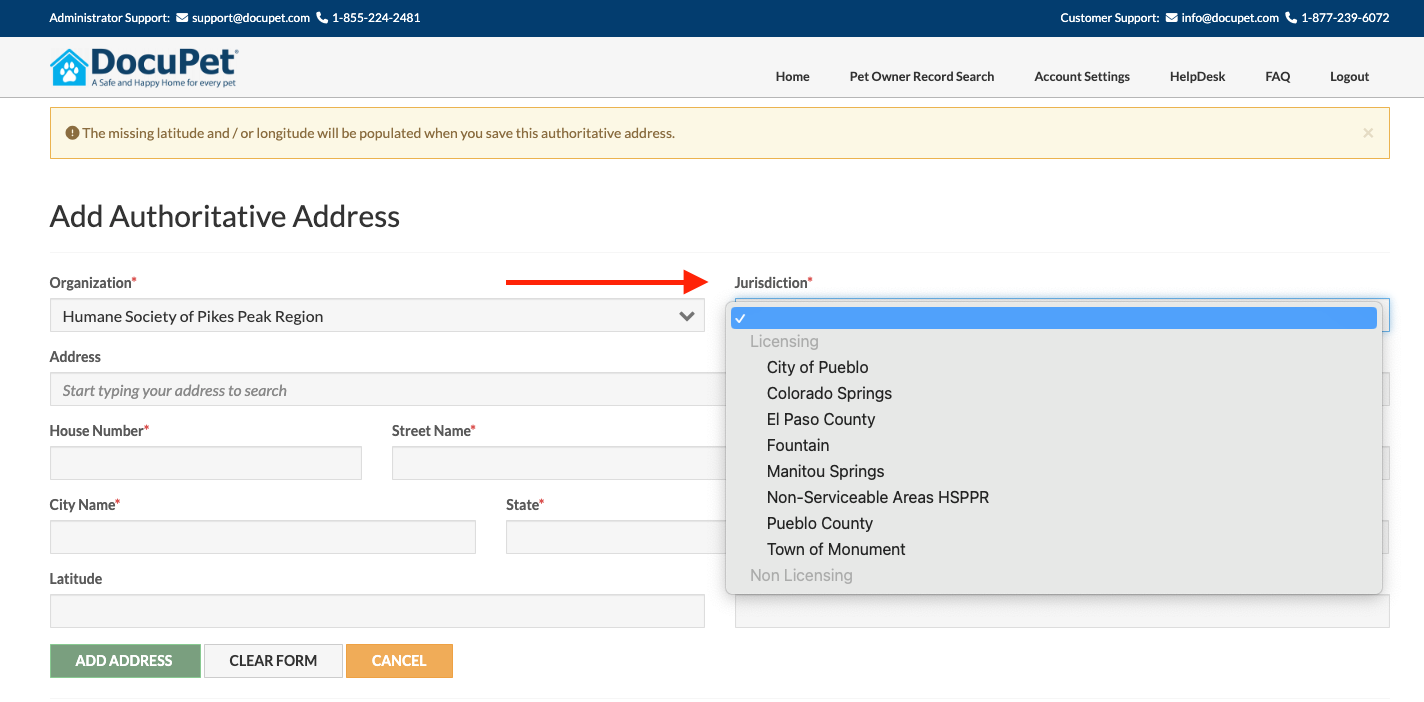Viewport: 1424px width, 702px height.
Task: Click the State input field
Action: tap(616, 537)
